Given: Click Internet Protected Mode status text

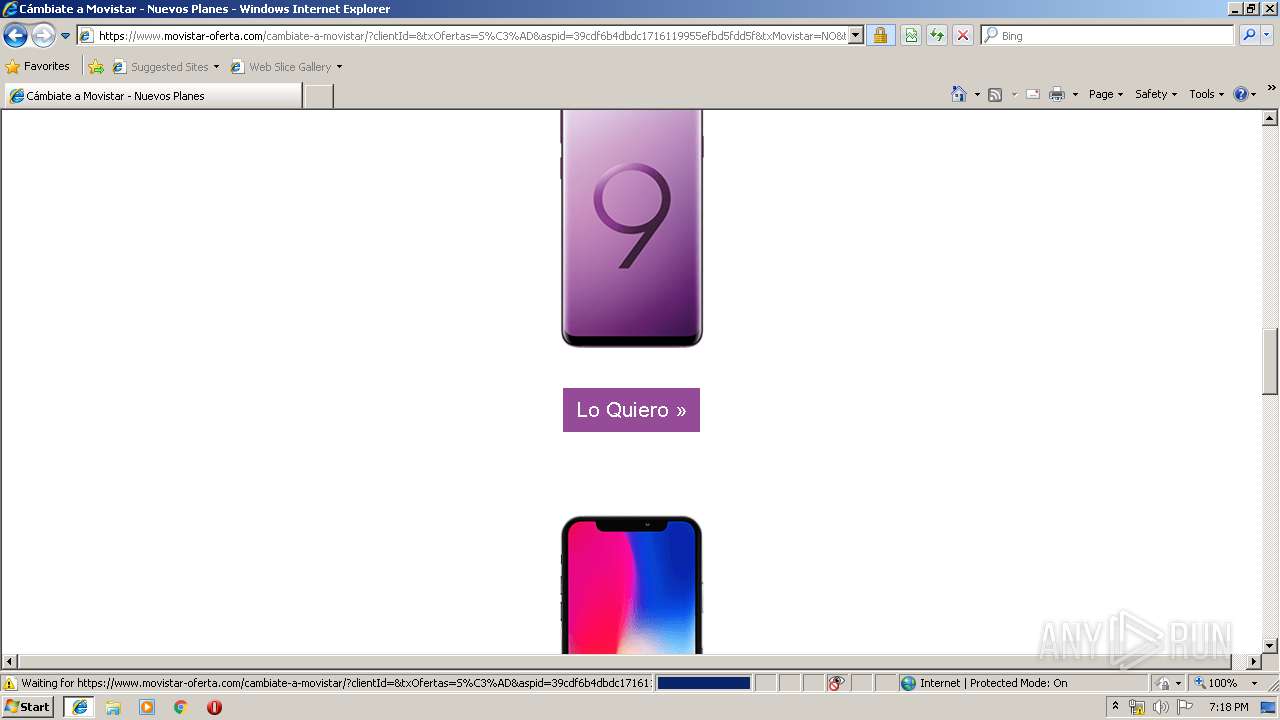Looking at the screenshot, I should pos(993,683).
